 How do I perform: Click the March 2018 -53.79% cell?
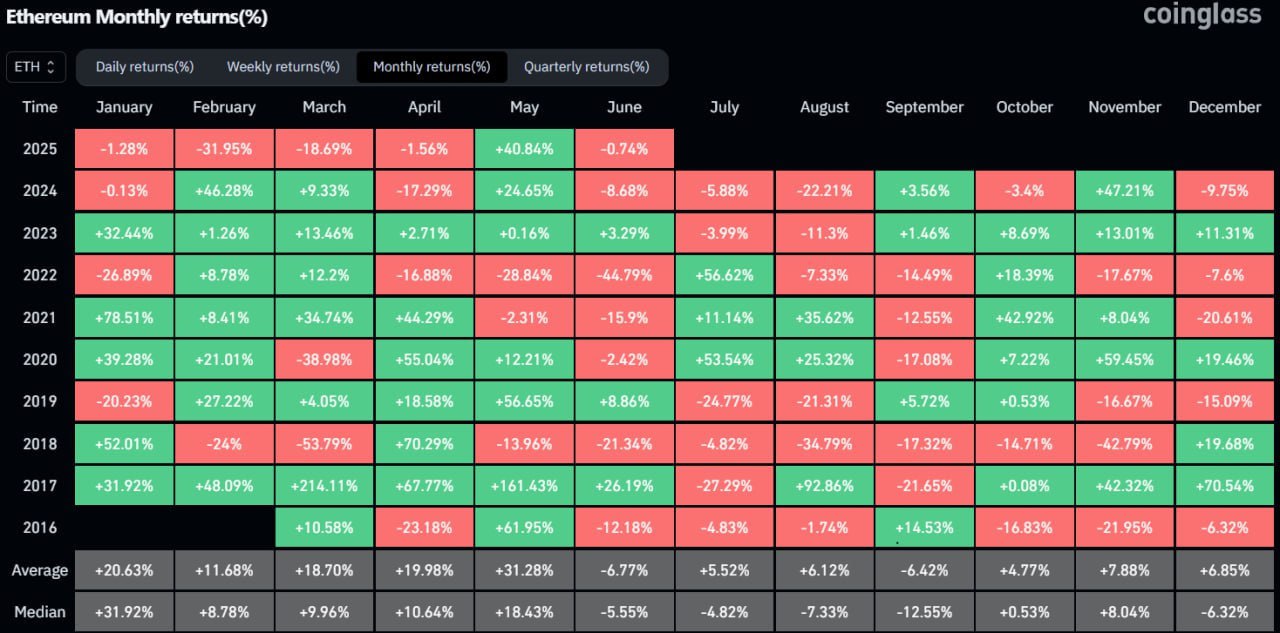click(324, 444)
